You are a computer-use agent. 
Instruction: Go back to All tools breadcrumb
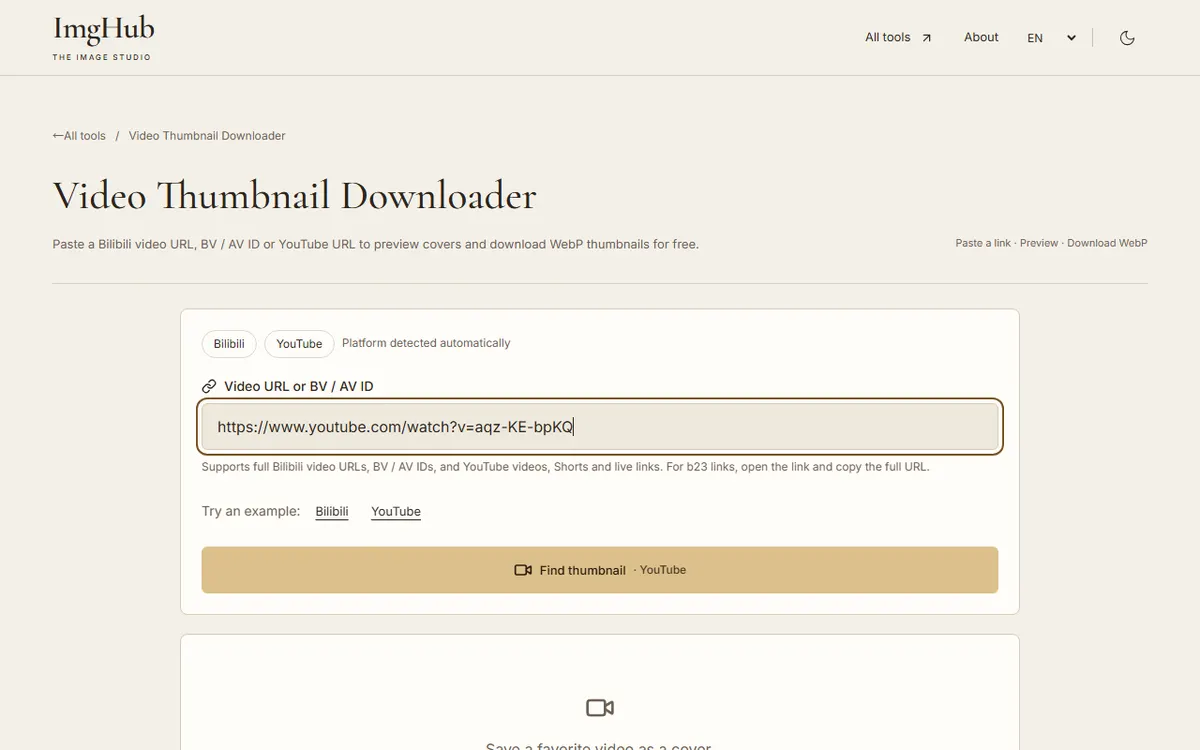[x=79, y=136]
